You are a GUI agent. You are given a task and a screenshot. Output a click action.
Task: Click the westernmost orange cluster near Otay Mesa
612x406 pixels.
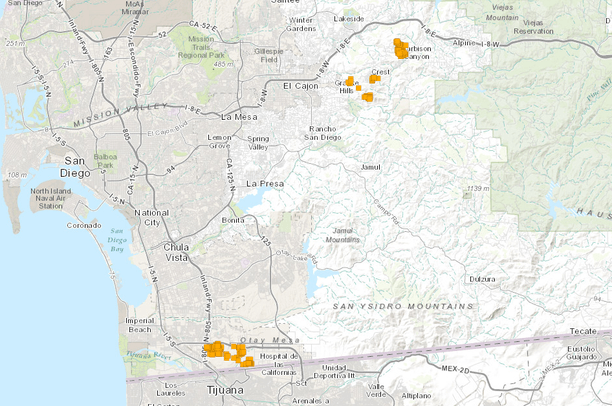214,349
